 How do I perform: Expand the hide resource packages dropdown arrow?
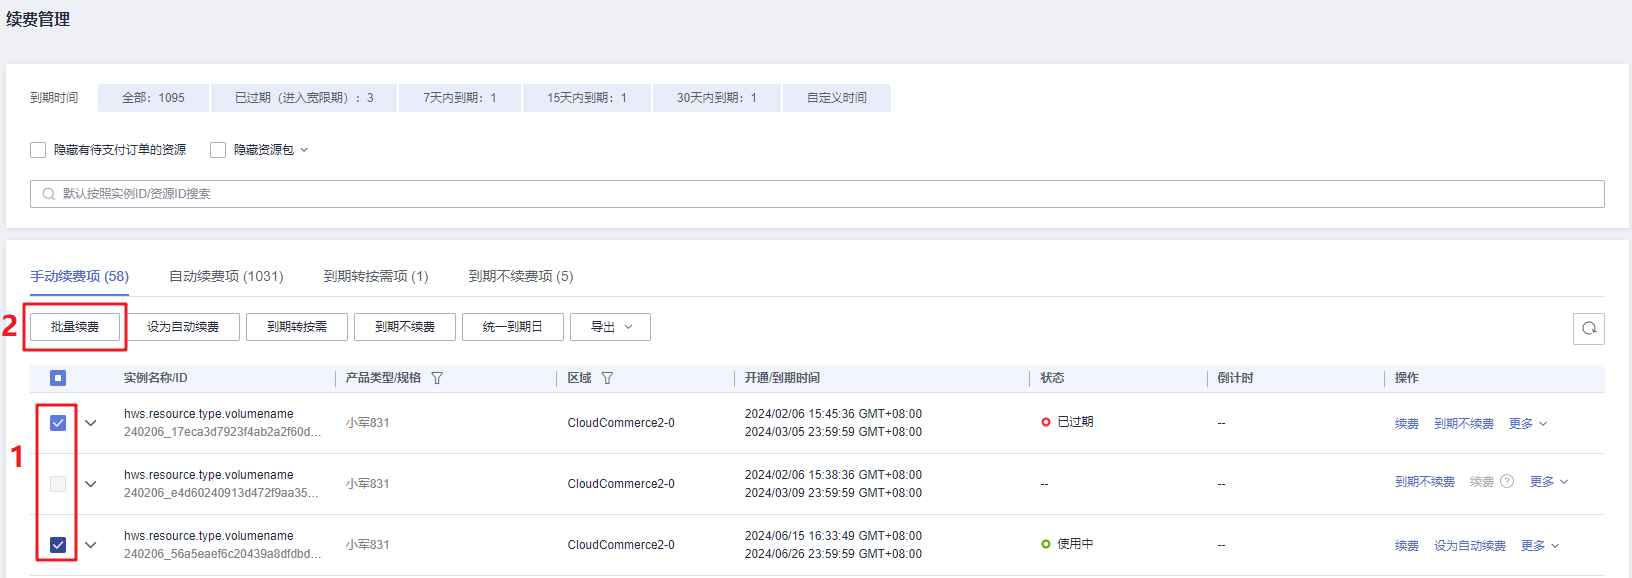point(305,150)
